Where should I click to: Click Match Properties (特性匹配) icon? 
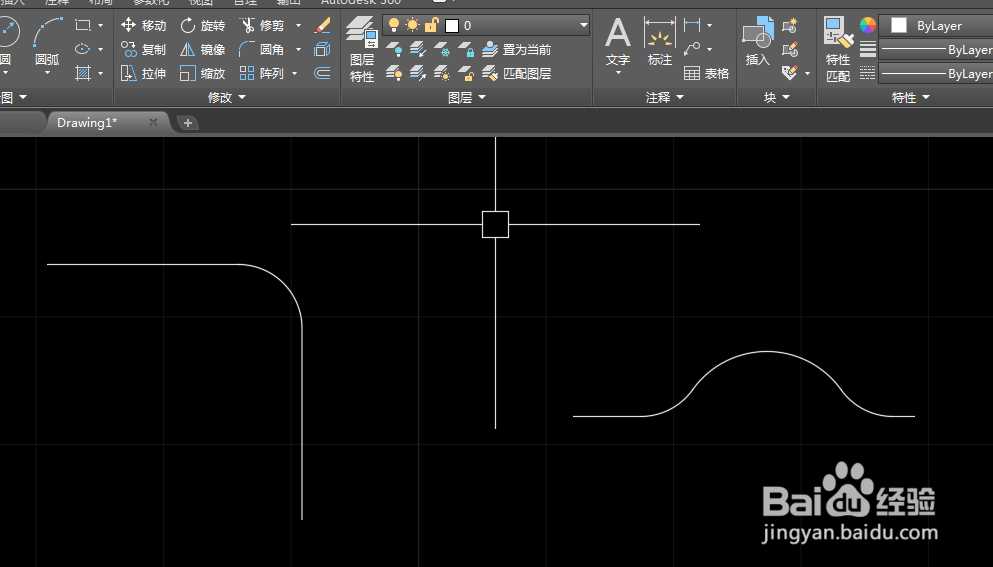point(838,49)
